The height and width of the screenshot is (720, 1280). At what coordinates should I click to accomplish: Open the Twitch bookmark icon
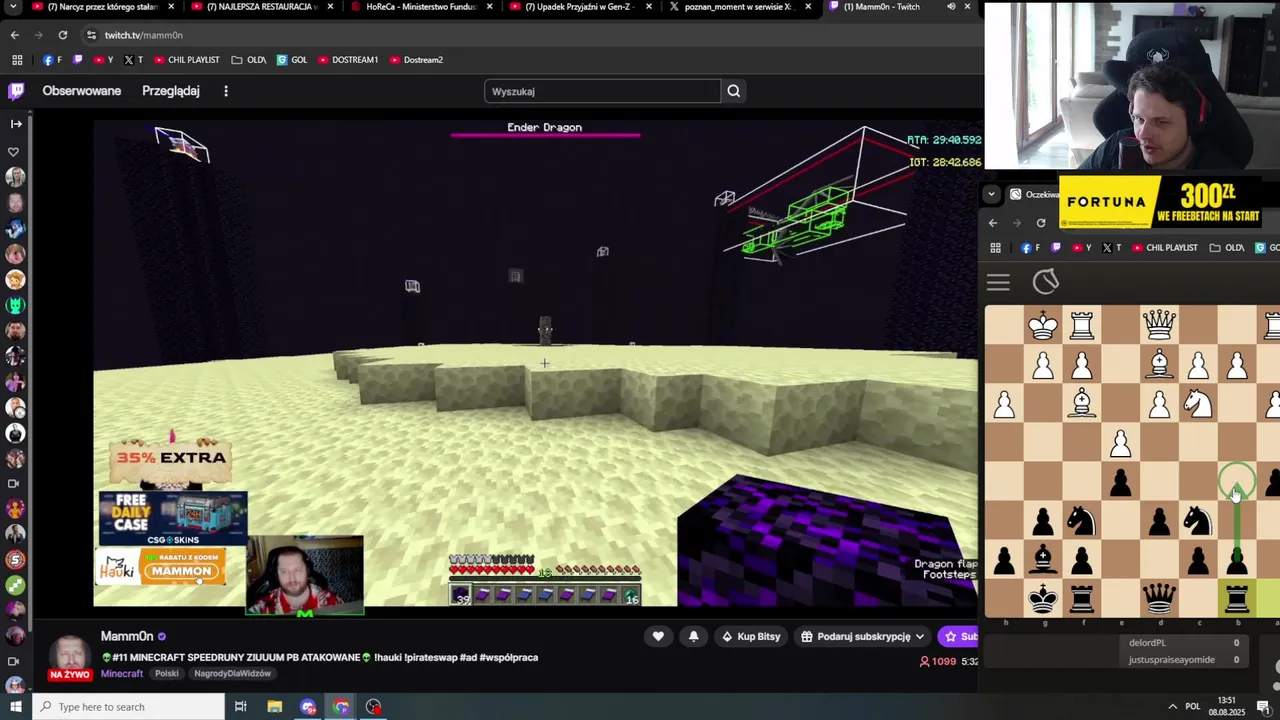tap(78, 60)
